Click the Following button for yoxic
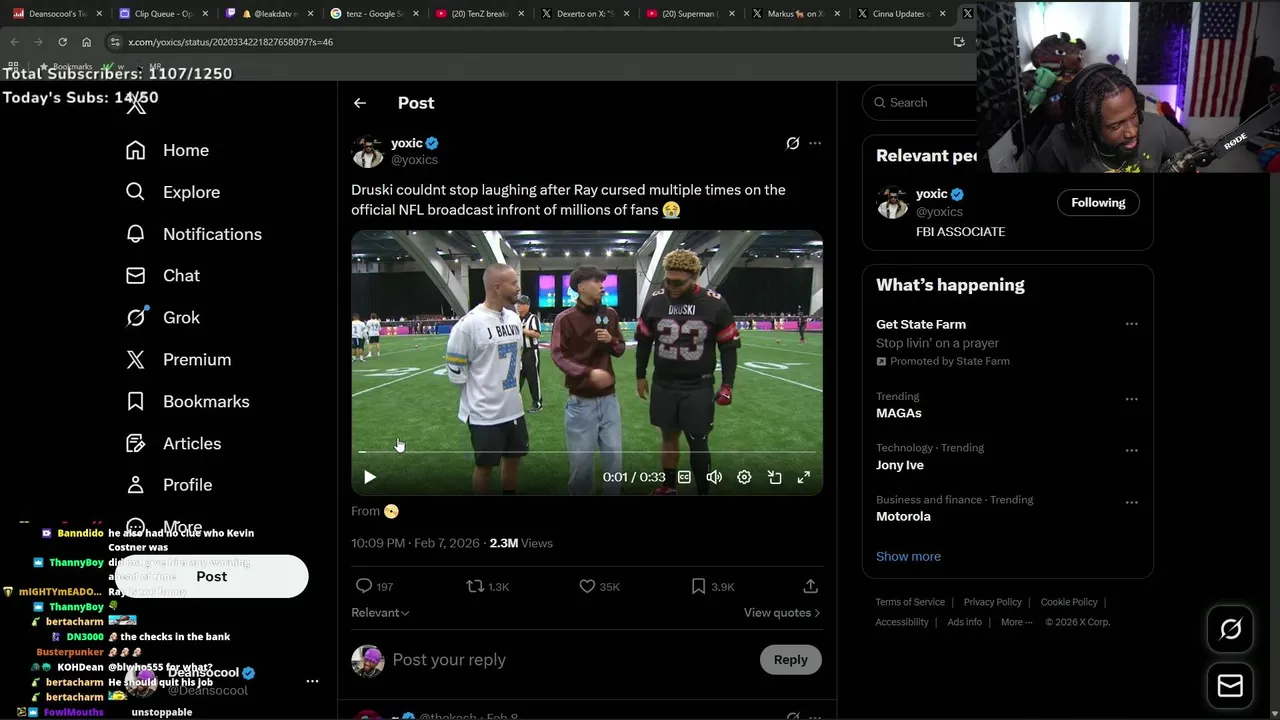The image size is (1280, 720). [1098, 202]
